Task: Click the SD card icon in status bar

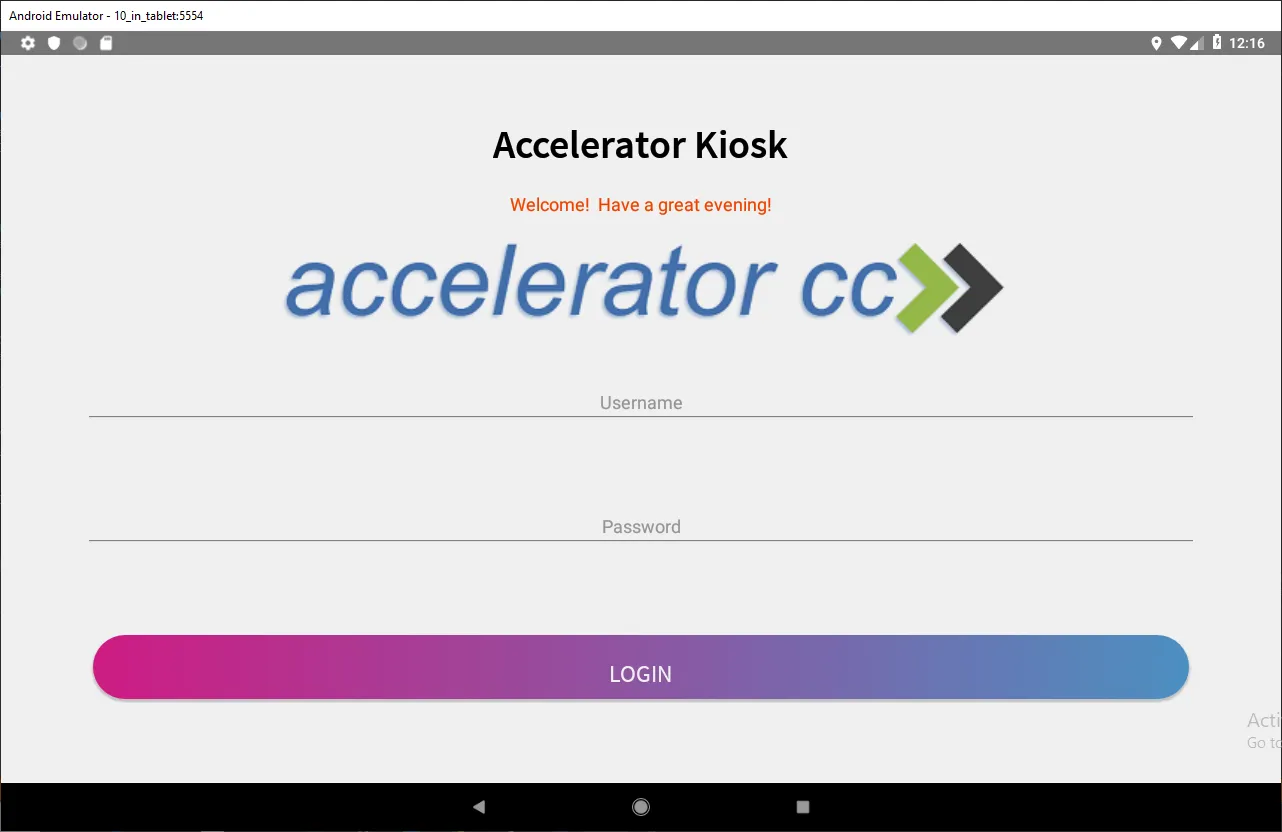Action: pos(106,43)
